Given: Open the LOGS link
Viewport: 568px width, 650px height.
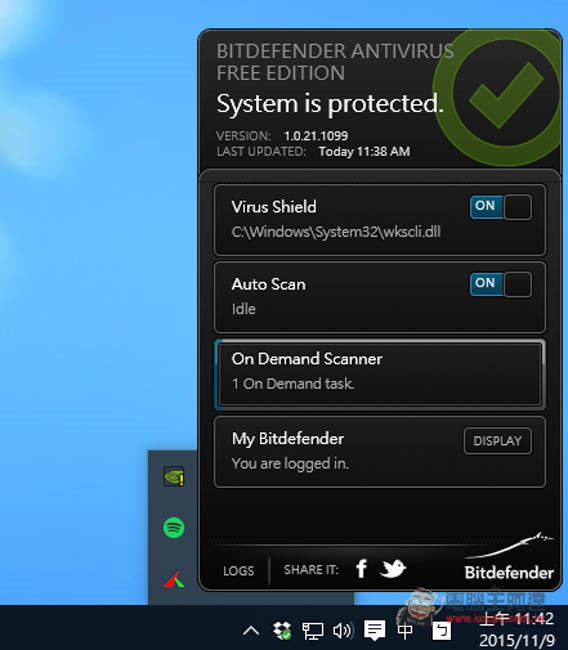Looking at the screenshot, I should [238, 571].
